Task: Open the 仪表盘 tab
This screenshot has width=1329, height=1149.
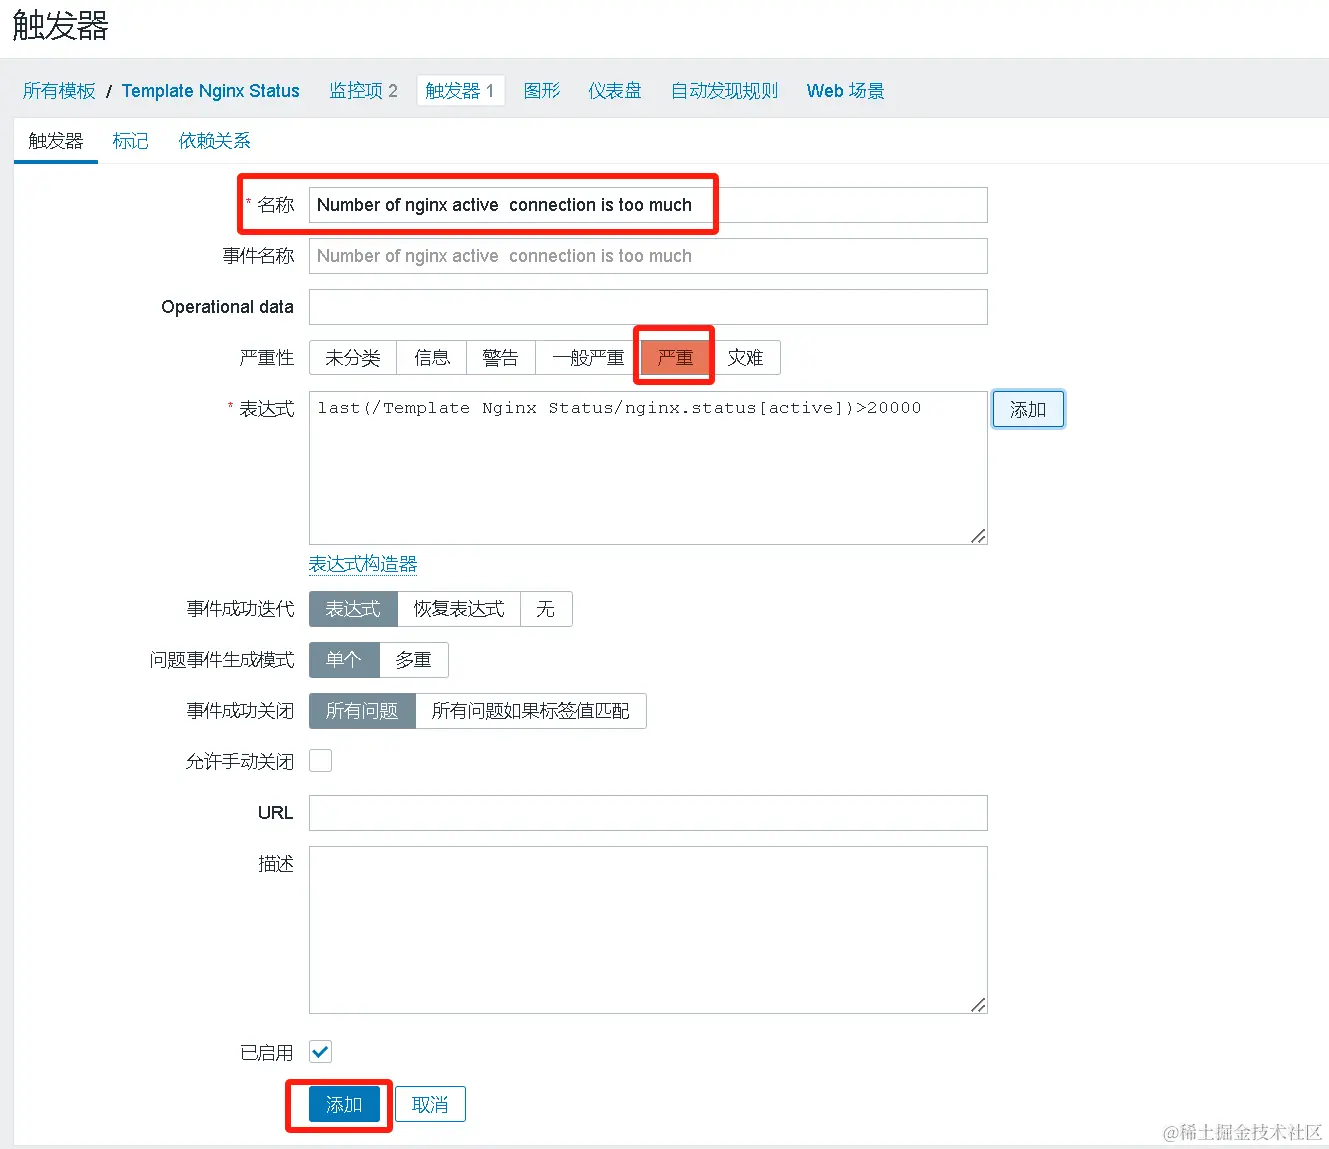Action: (615, 91)
